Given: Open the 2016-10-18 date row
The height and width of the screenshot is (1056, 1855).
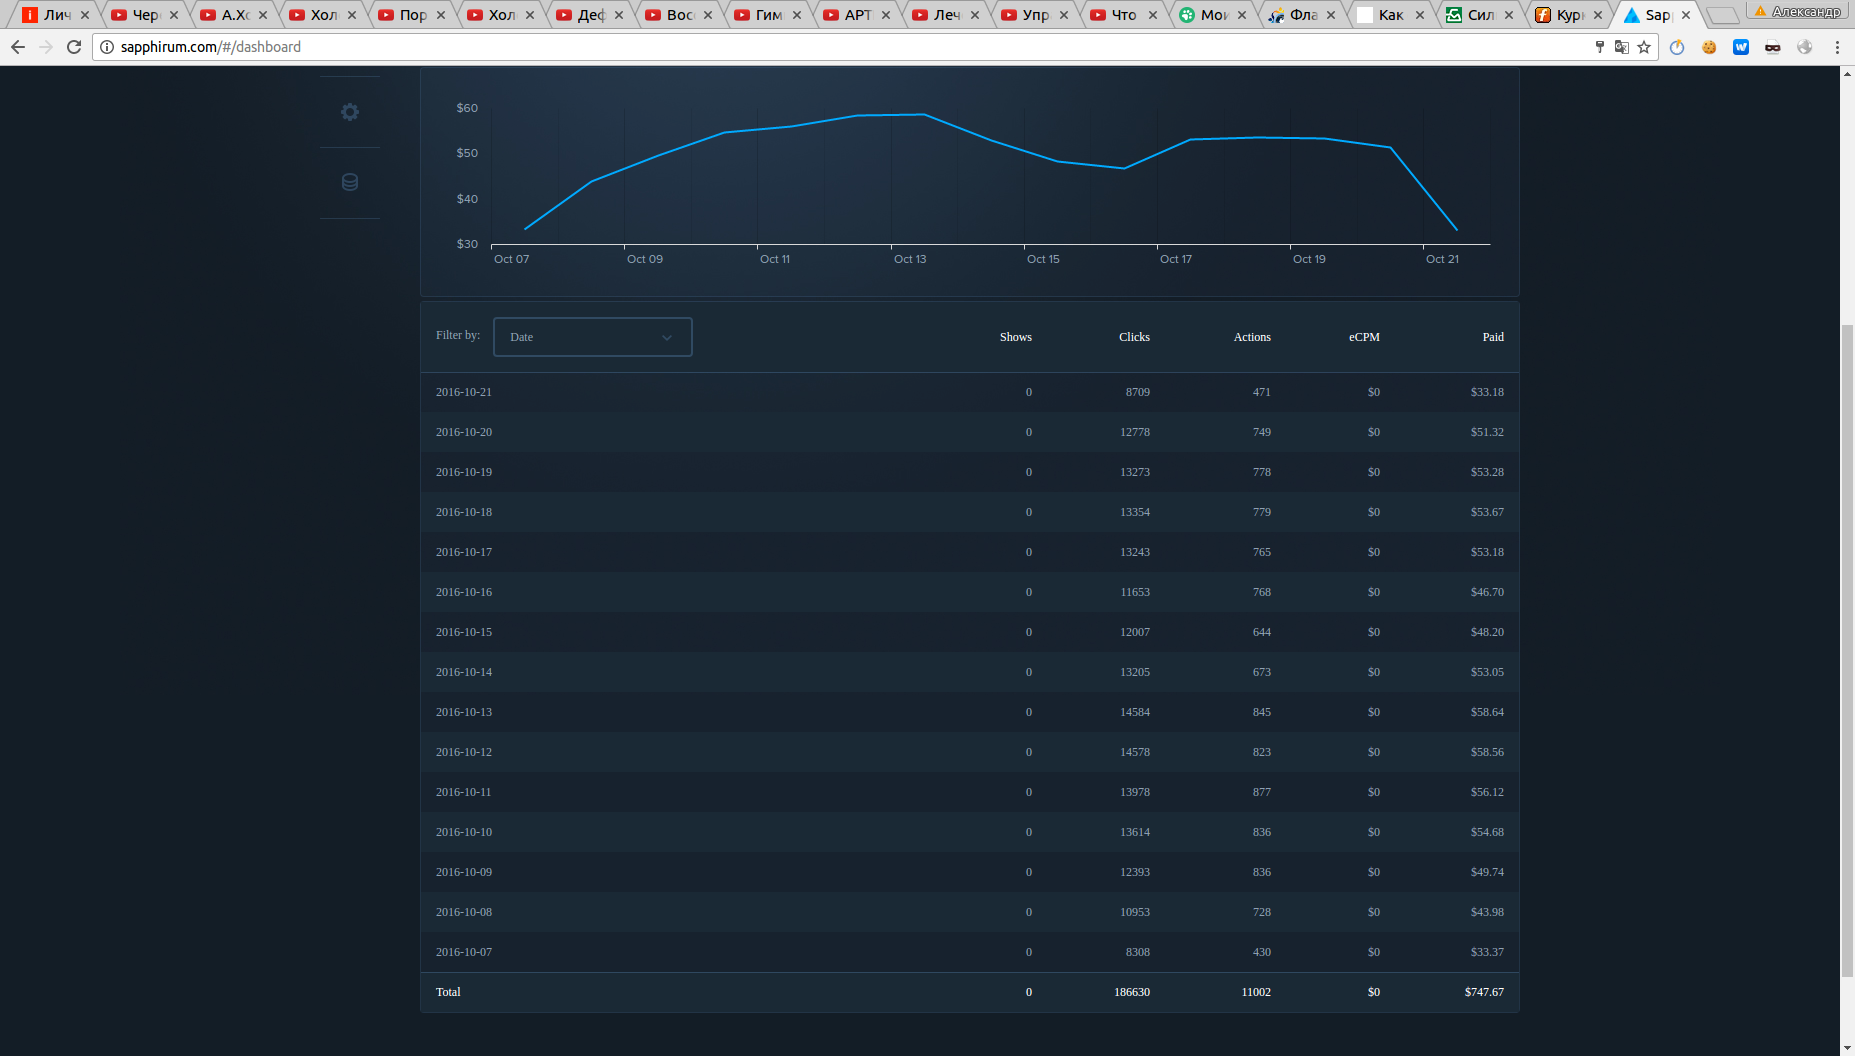Looking at the screenshot, I should [x=970, y=512].
